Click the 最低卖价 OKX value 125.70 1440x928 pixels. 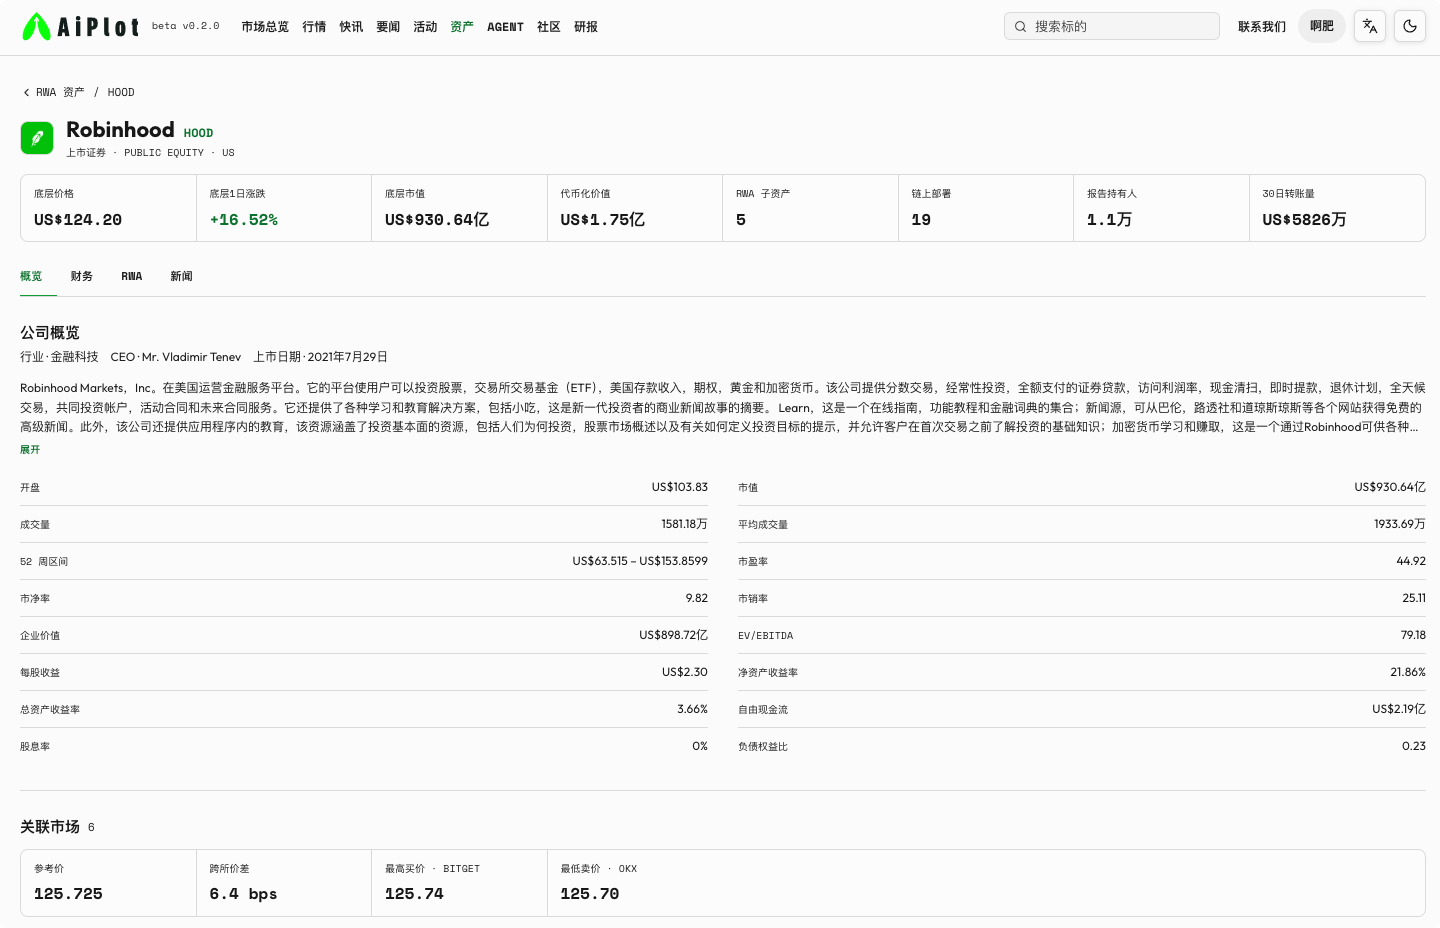pyautogui.click(x=590, y=894)
